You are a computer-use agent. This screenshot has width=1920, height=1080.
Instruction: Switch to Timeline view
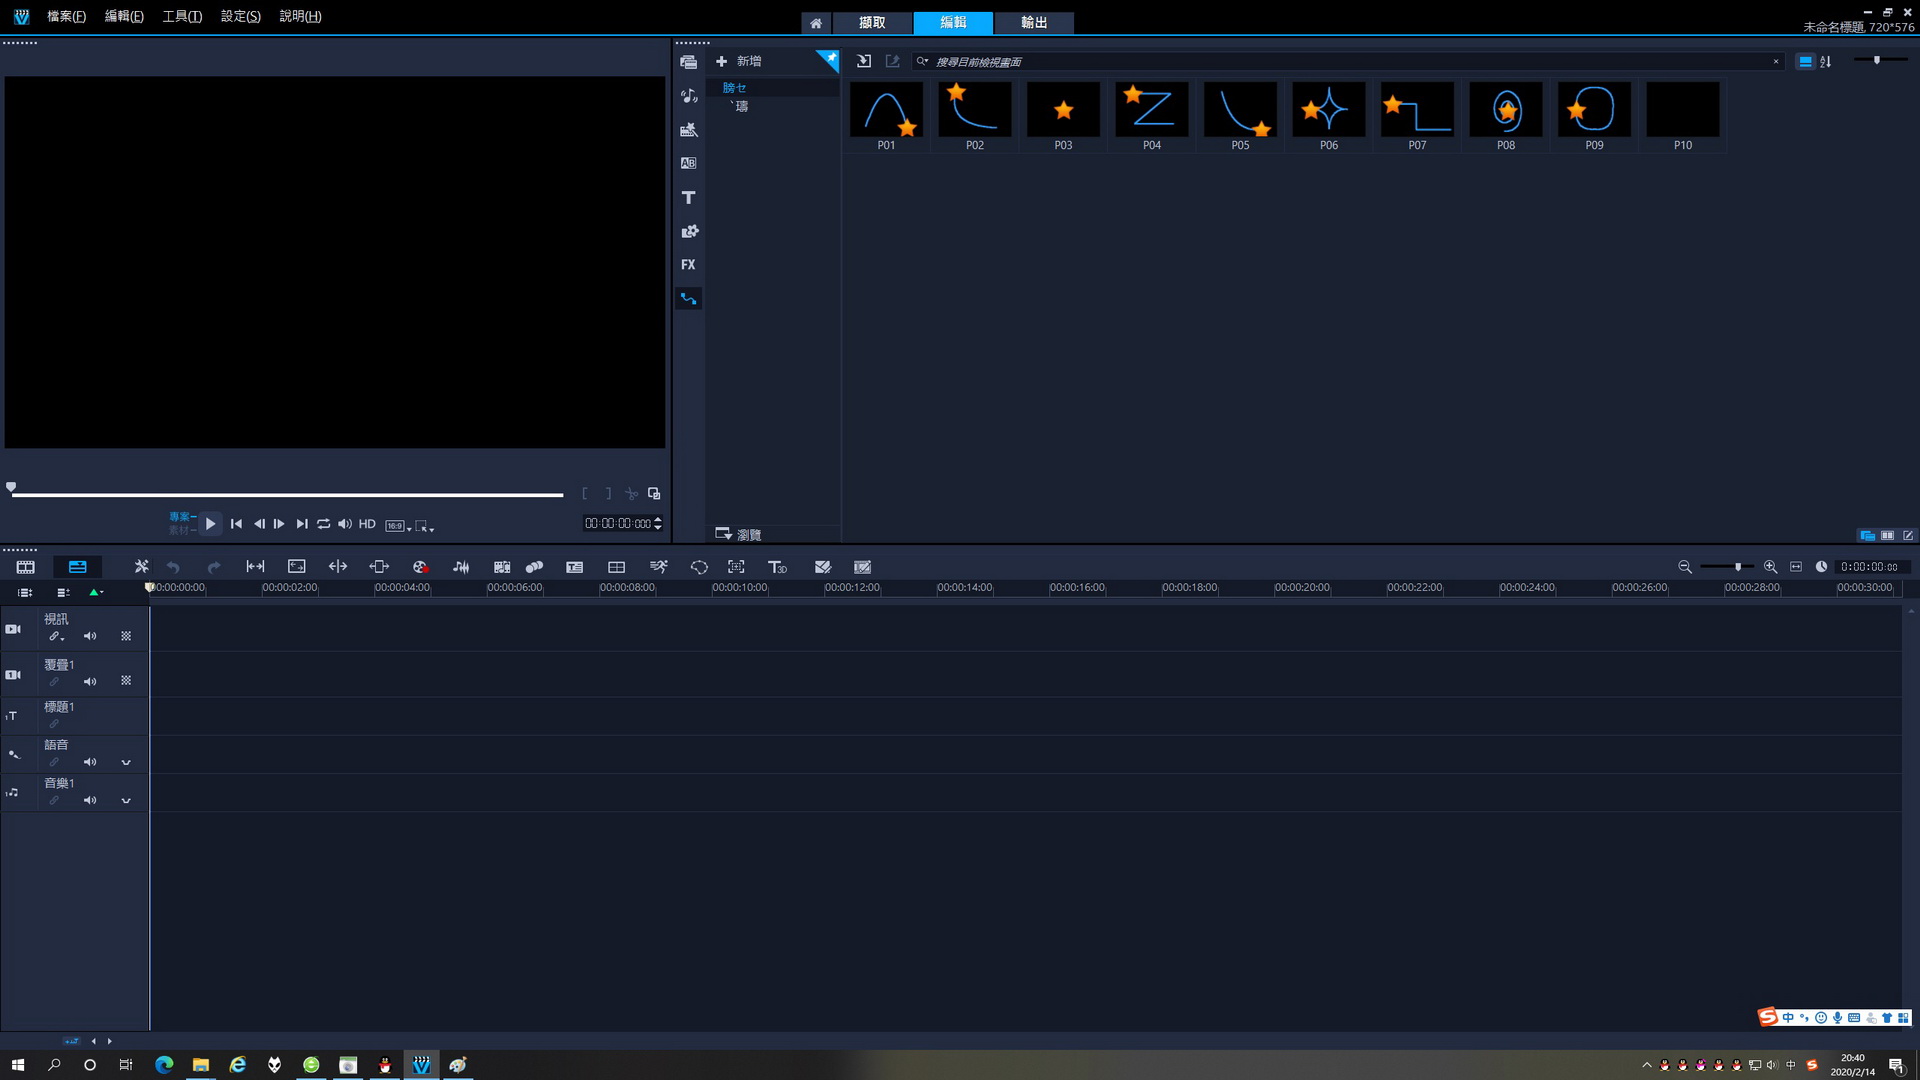[77, 567]
